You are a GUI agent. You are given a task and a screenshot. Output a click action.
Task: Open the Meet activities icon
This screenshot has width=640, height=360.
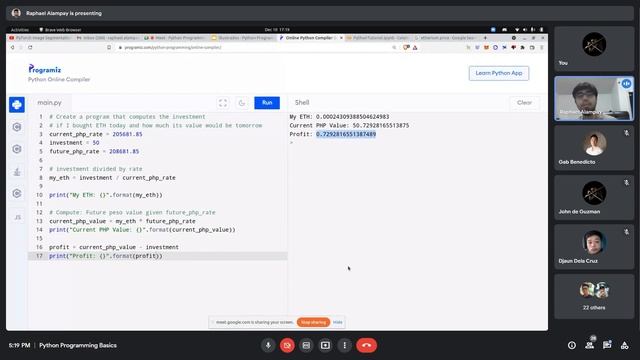(x=624, y=345)
